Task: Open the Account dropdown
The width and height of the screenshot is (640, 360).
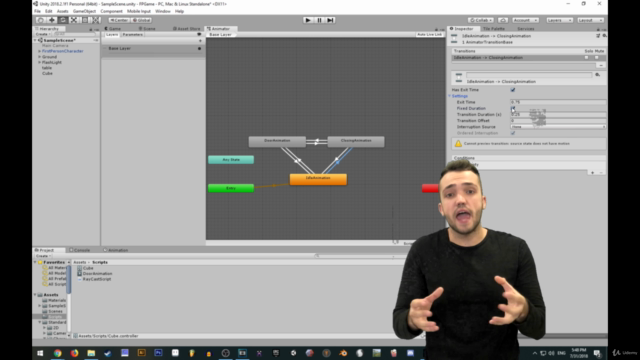Action: click(x=525, y=20)
